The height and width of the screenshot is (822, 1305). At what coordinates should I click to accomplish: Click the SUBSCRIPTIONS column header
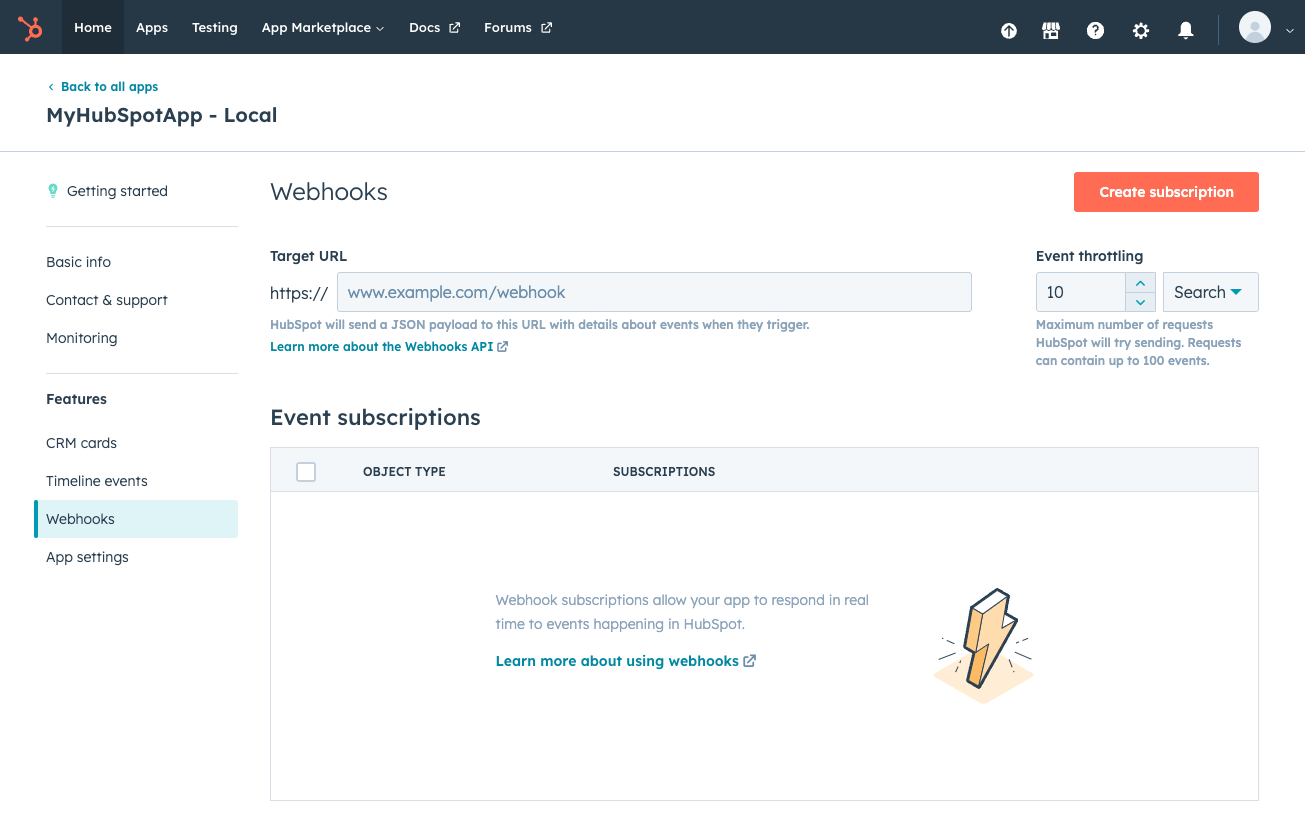tap(664, 472)
